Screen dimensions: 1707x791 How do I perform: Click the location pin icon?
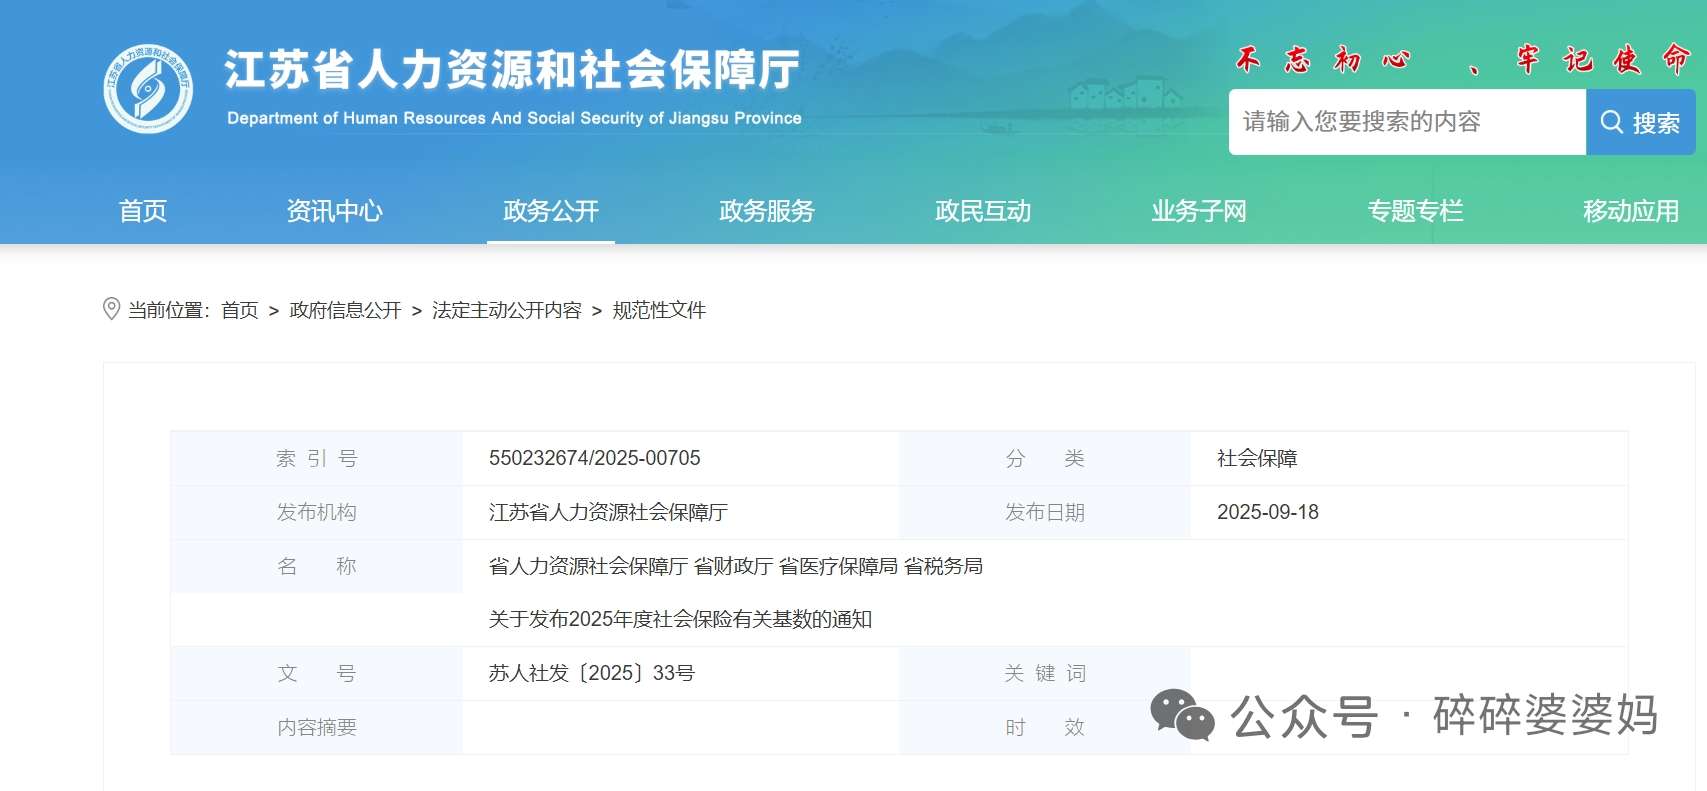coord(112,309)
